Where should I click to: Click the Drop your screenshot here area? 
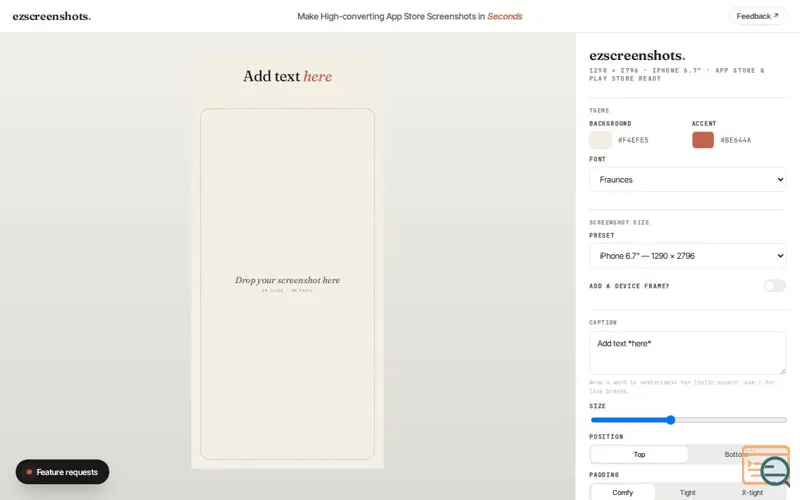click(287, 284)
